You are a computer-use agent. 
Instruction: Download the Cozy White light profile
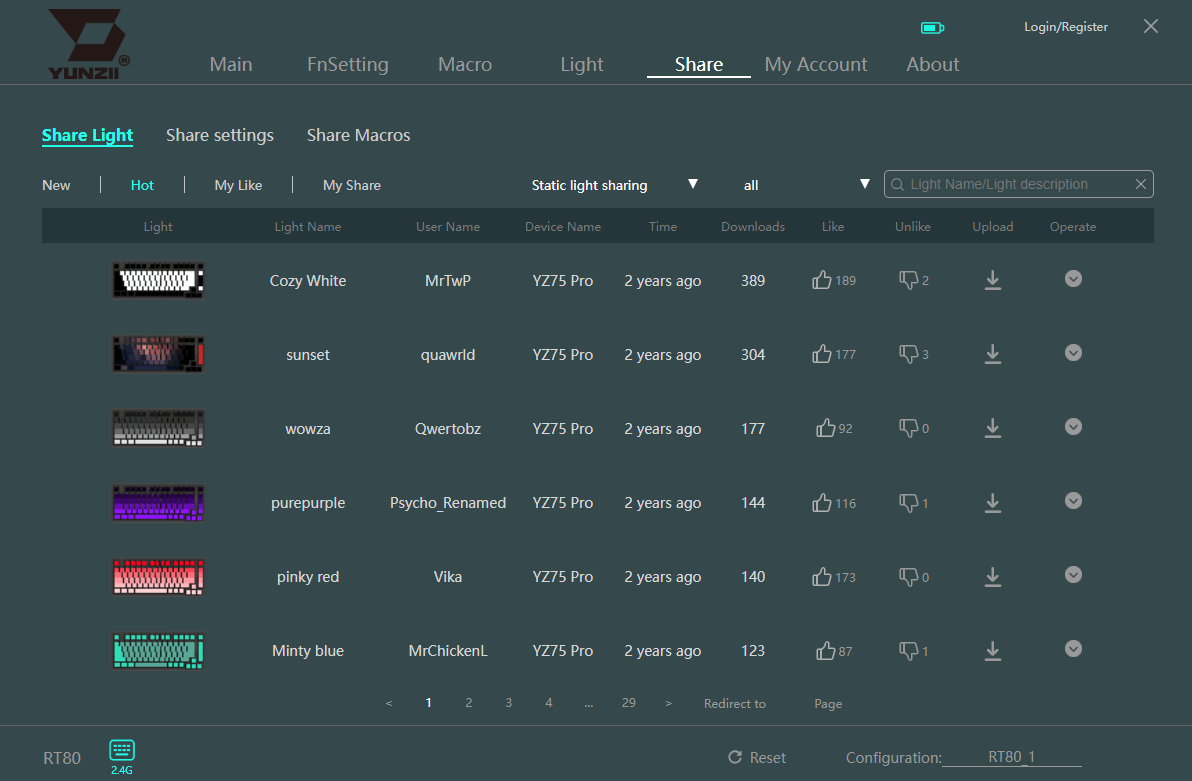992,280
